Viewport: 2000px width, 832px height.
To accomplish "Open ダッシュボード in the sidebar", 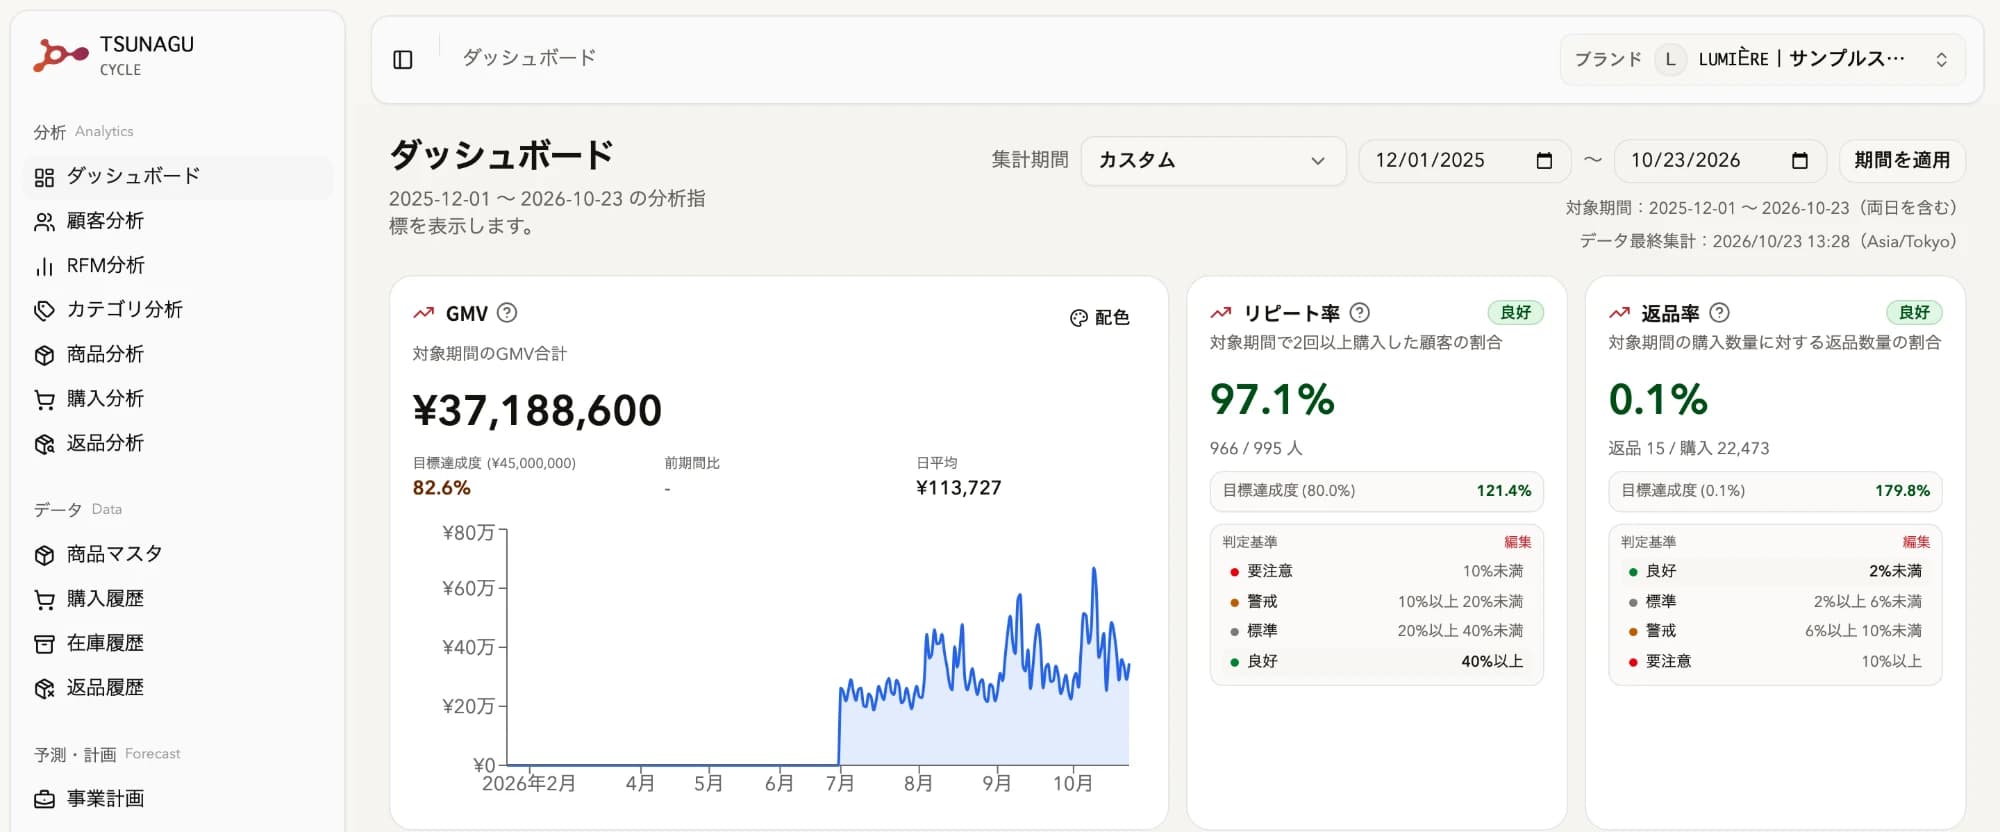I will coord(178,177).
